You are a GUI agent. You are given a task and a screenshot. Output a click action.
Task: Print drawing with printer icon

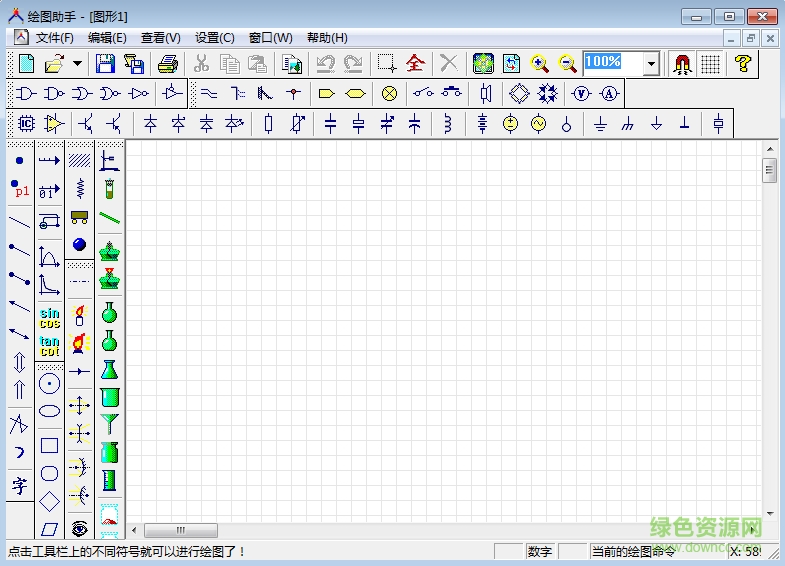coord(168,64)
